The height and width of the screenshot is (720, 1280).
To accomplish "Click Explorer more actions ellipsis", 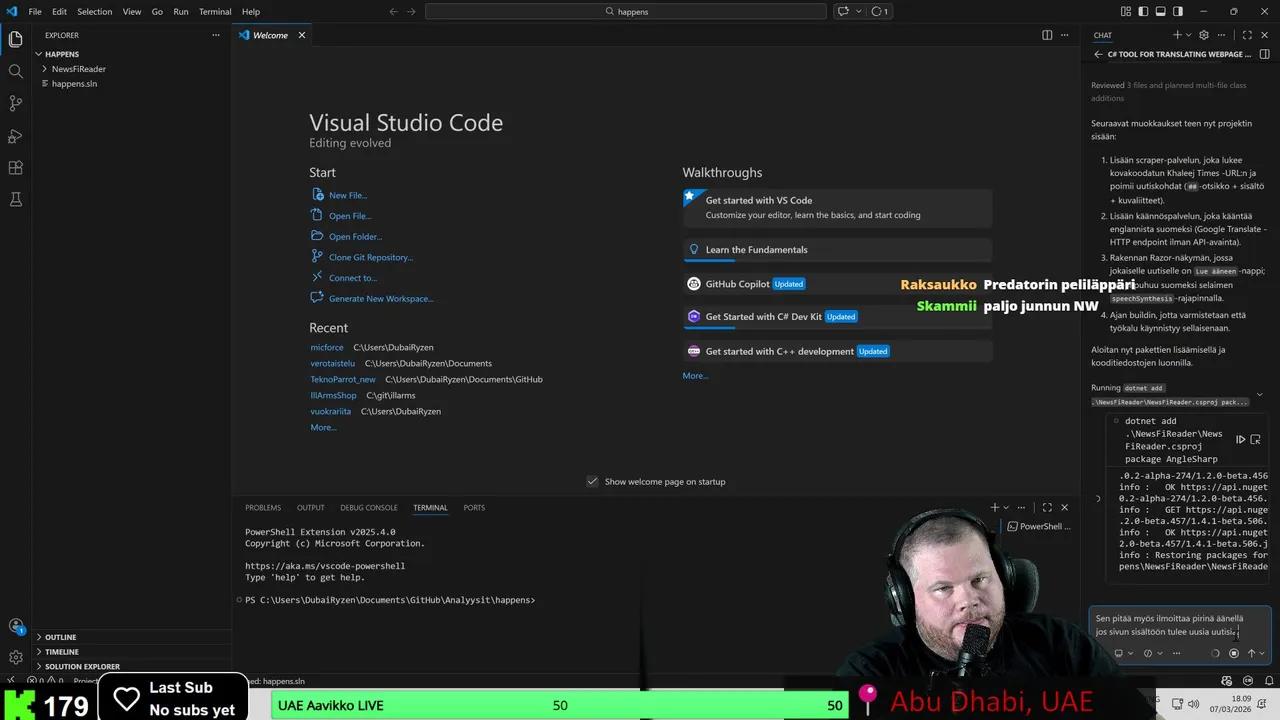I will click(215, 35).
